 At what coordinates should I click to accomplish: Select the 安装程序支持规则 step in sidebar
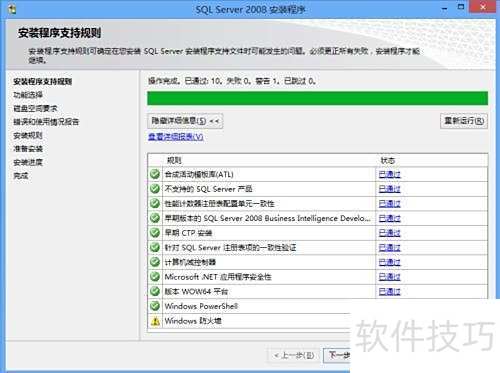pos(43,81)
